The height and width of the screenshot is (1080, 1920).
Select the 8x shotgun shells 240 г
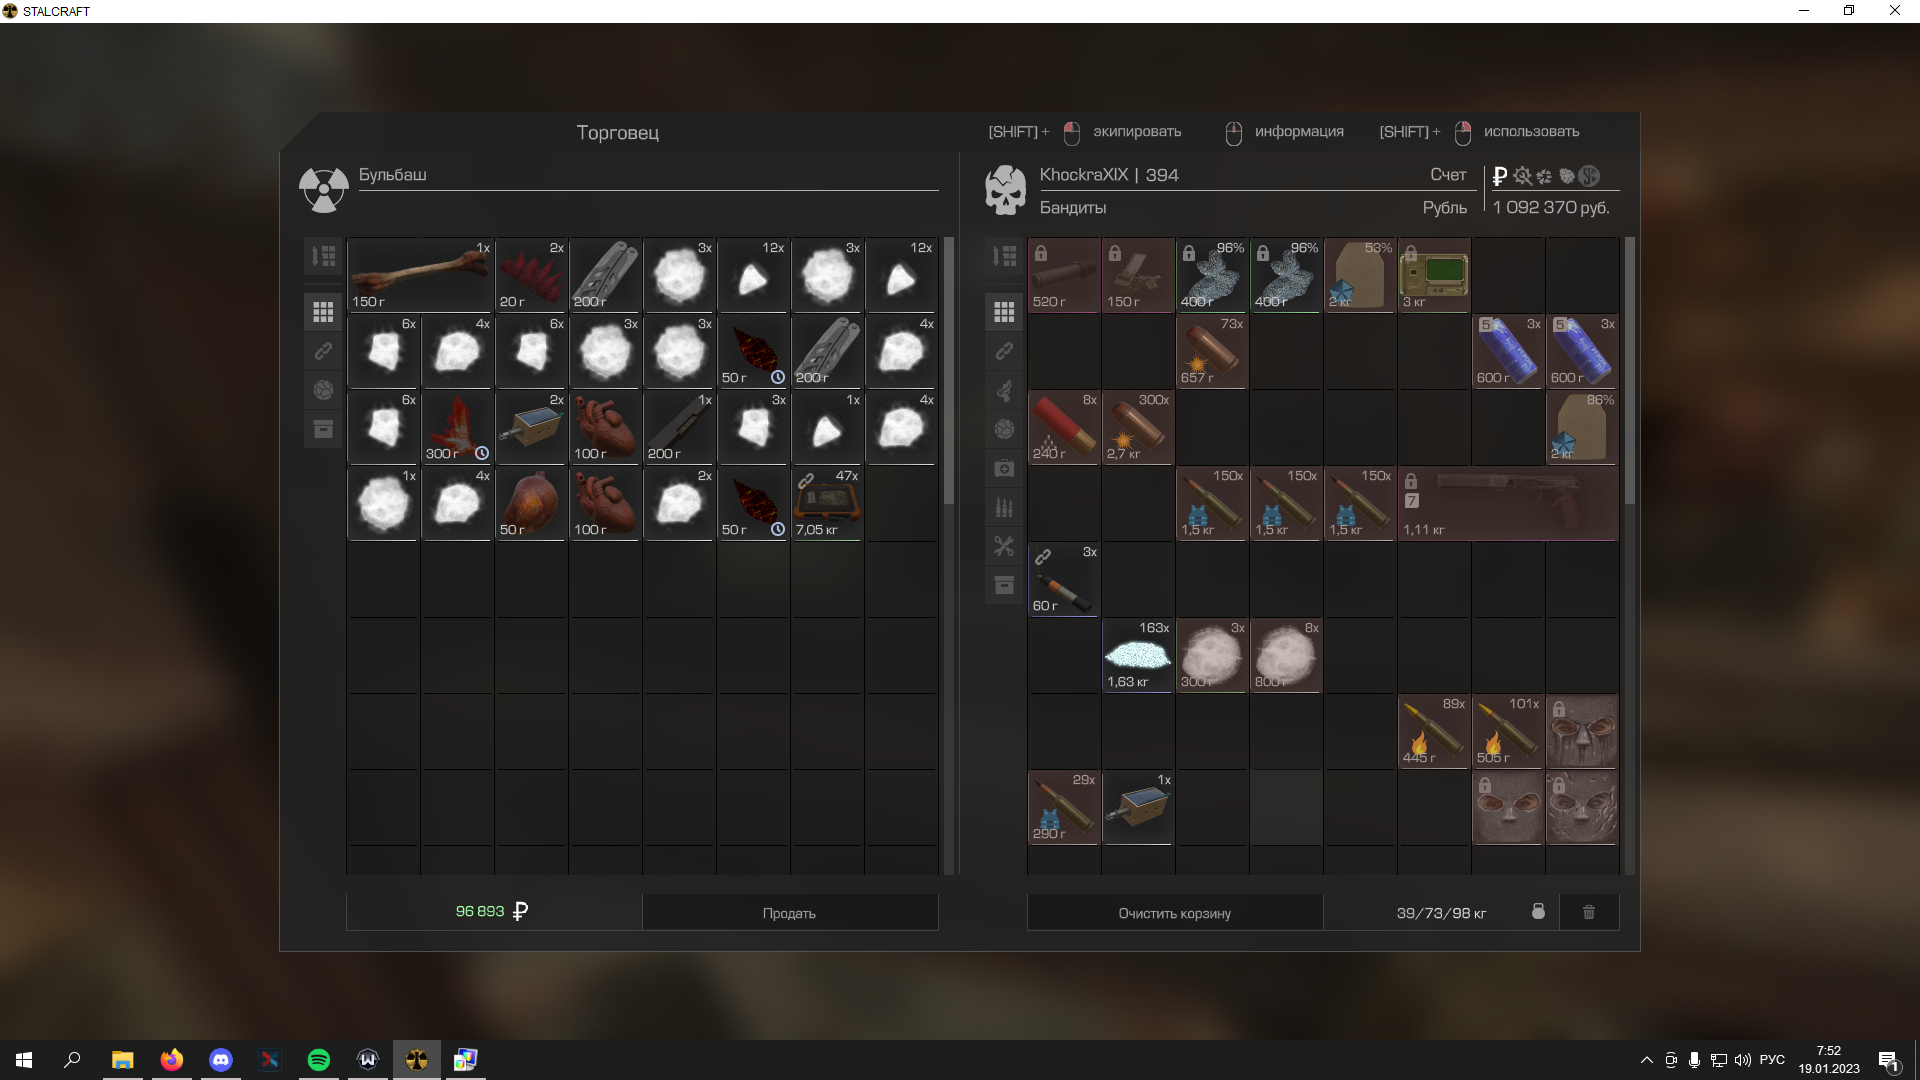[1064, 427]
